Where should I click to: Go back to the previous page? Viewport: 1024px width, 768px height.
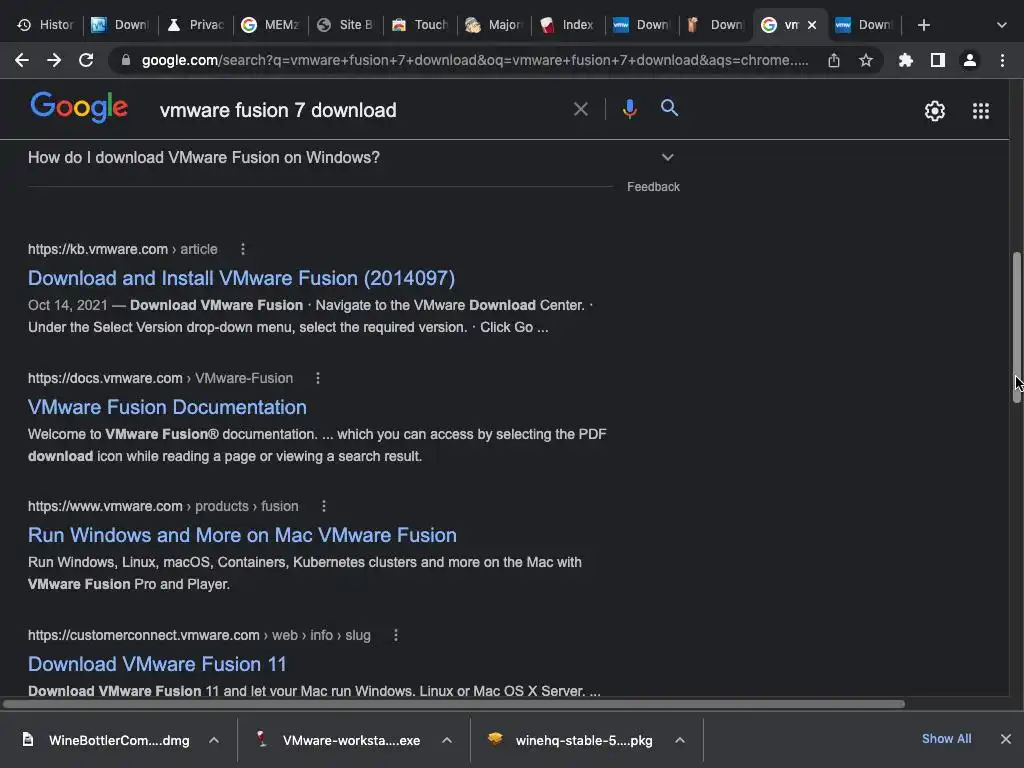(22, 60)
